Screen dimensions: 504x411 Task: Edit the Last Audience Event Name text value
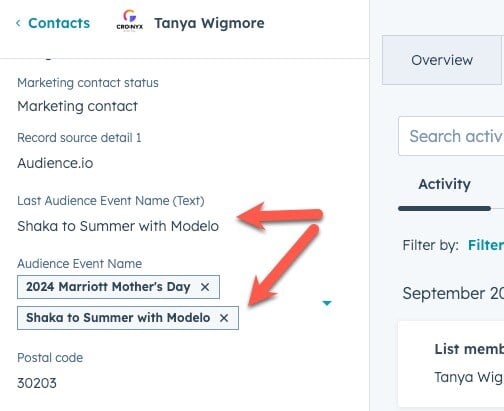[x=118, y=226]
